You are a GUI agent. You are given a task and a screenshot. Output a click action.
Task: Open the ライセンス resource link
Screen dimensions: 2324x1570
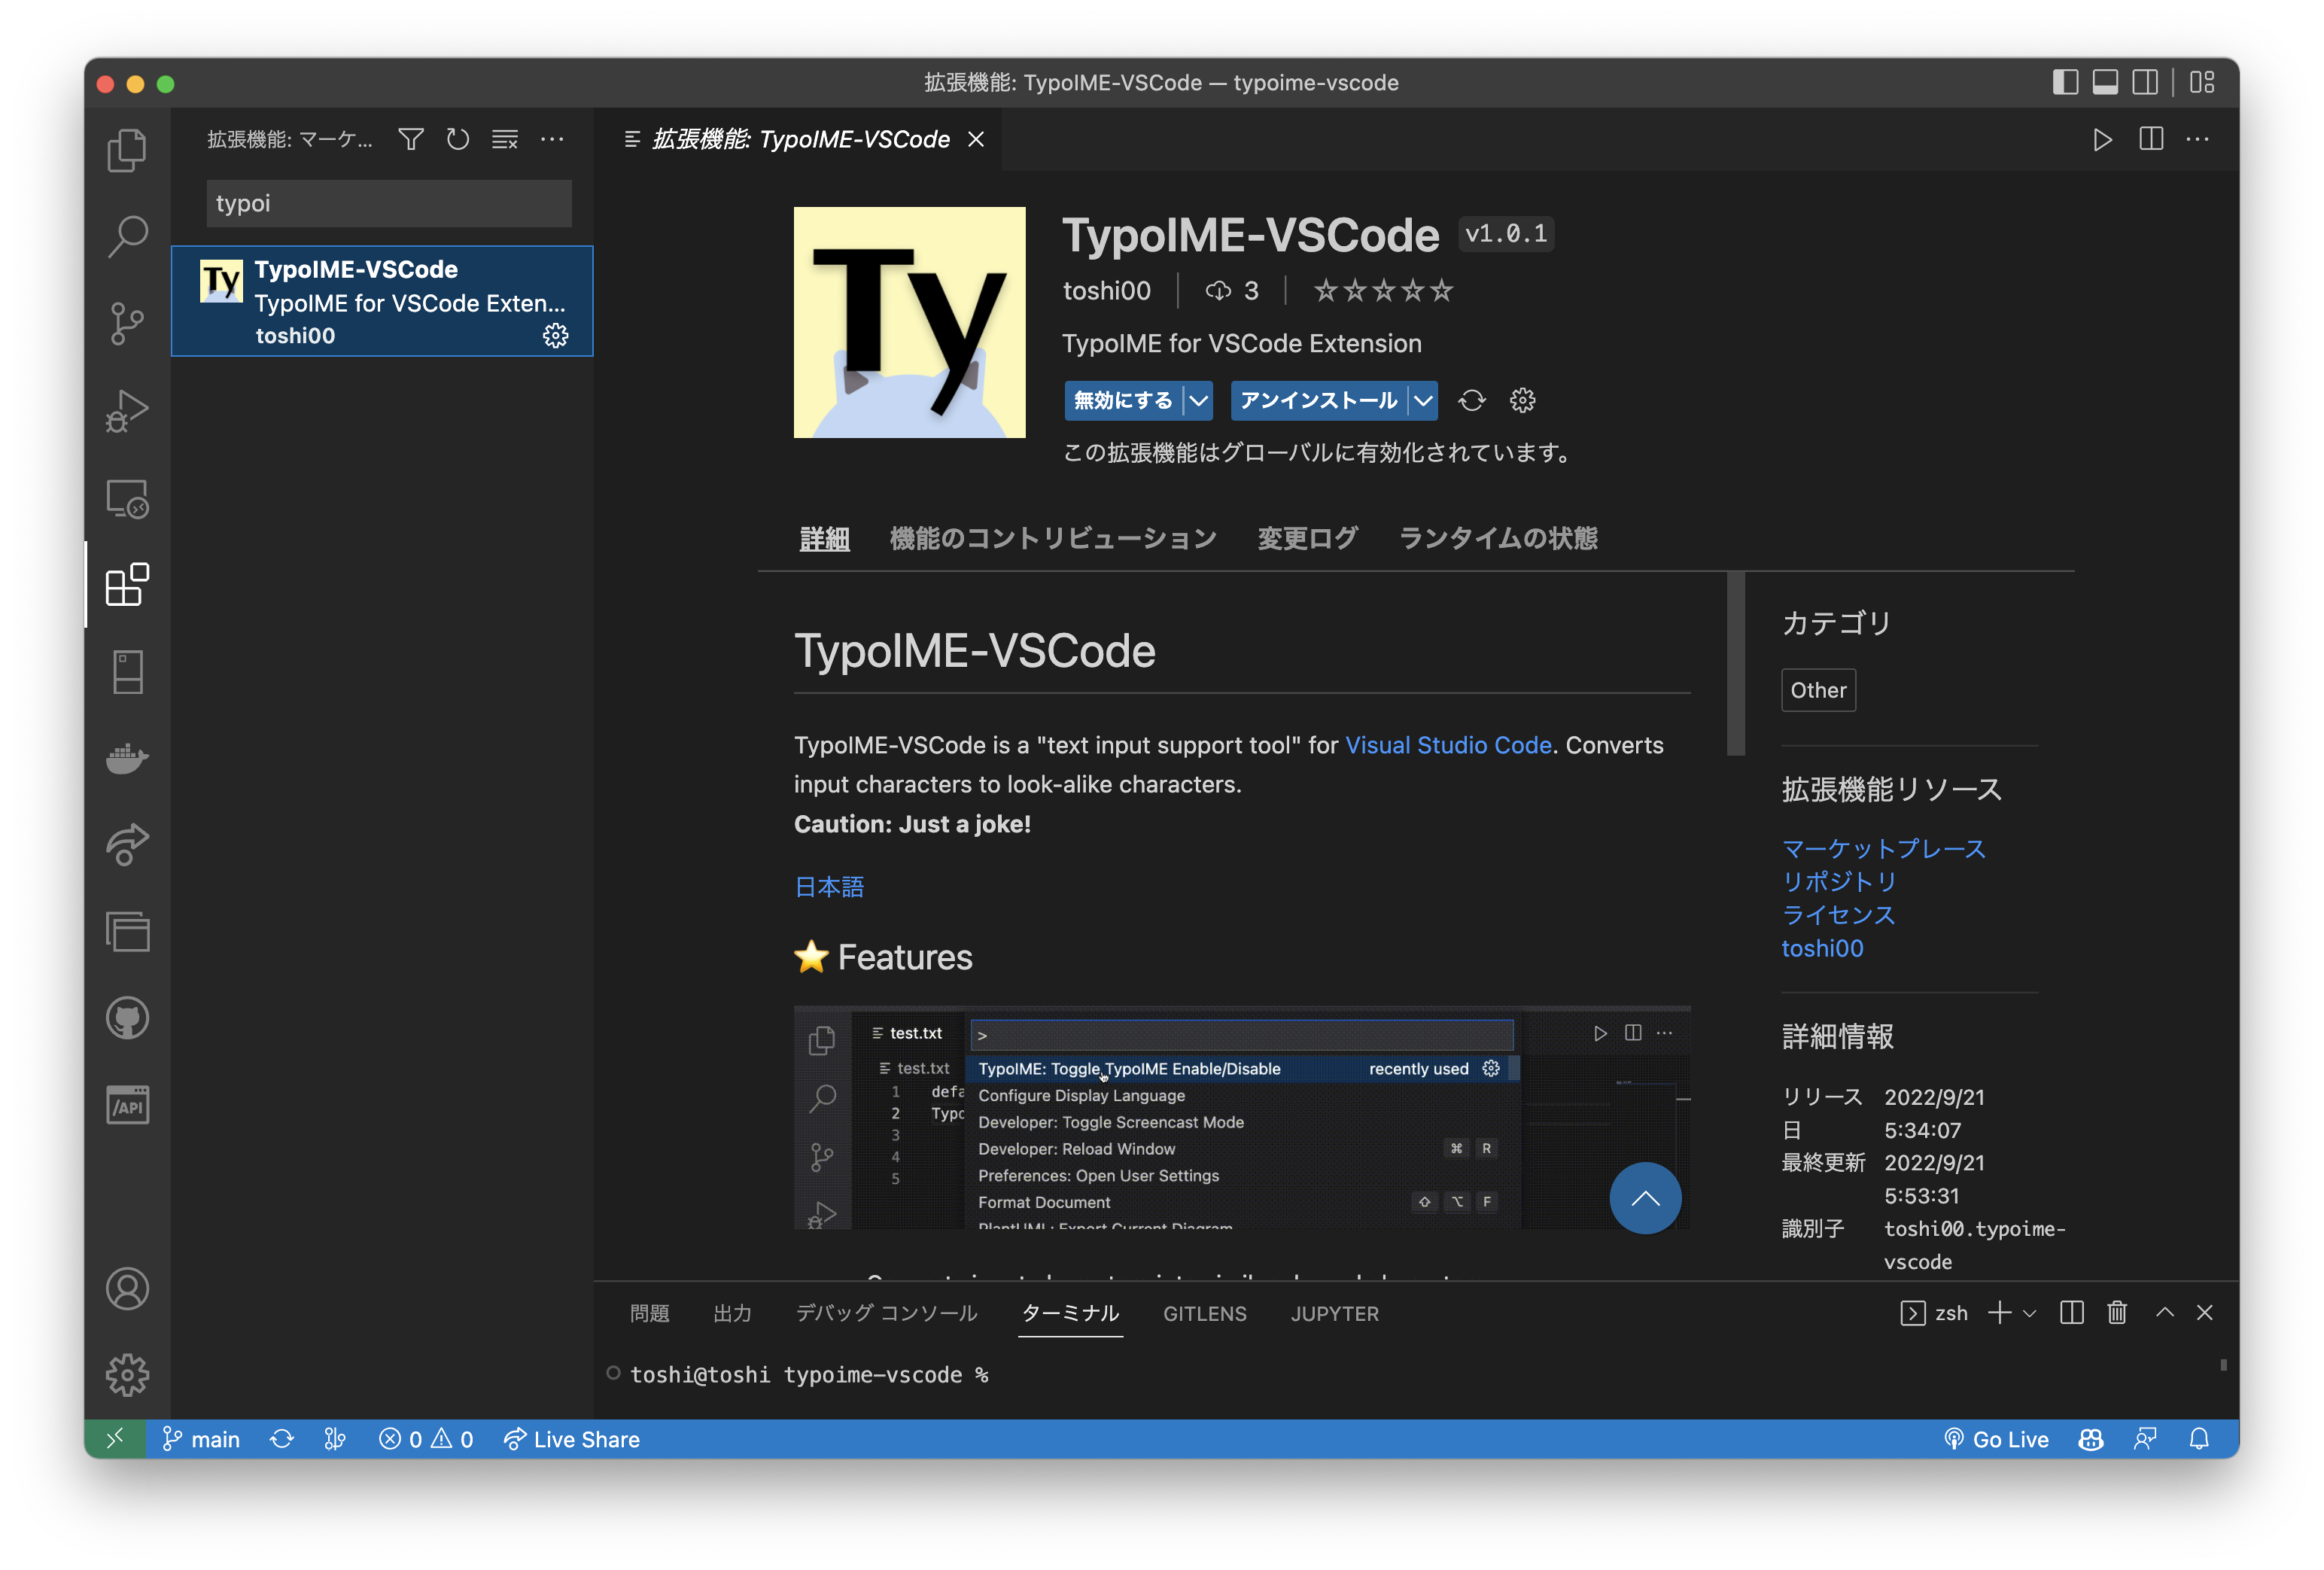tap(1839, 915)
